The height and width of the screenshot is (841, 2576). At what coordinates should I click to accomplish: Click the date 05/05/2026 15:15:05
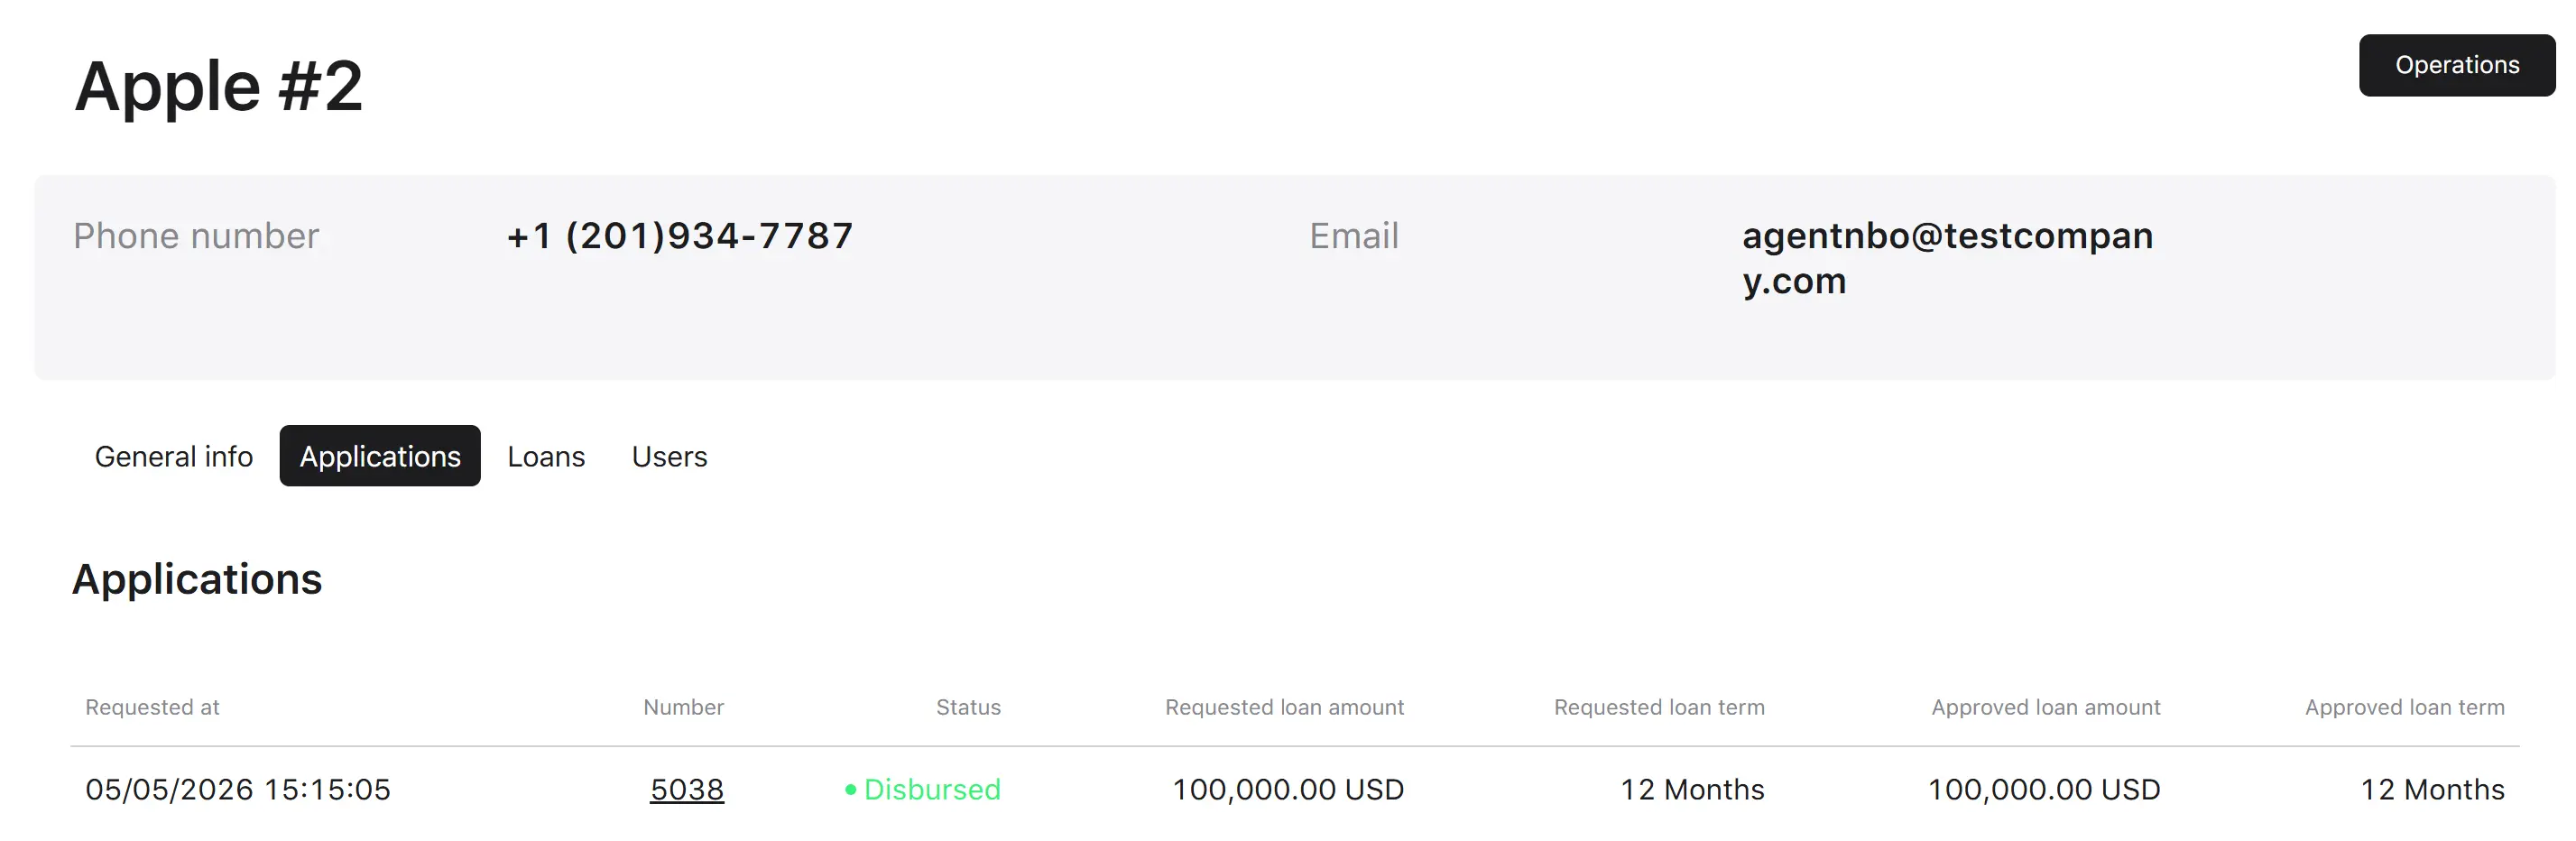coord(238,789)
